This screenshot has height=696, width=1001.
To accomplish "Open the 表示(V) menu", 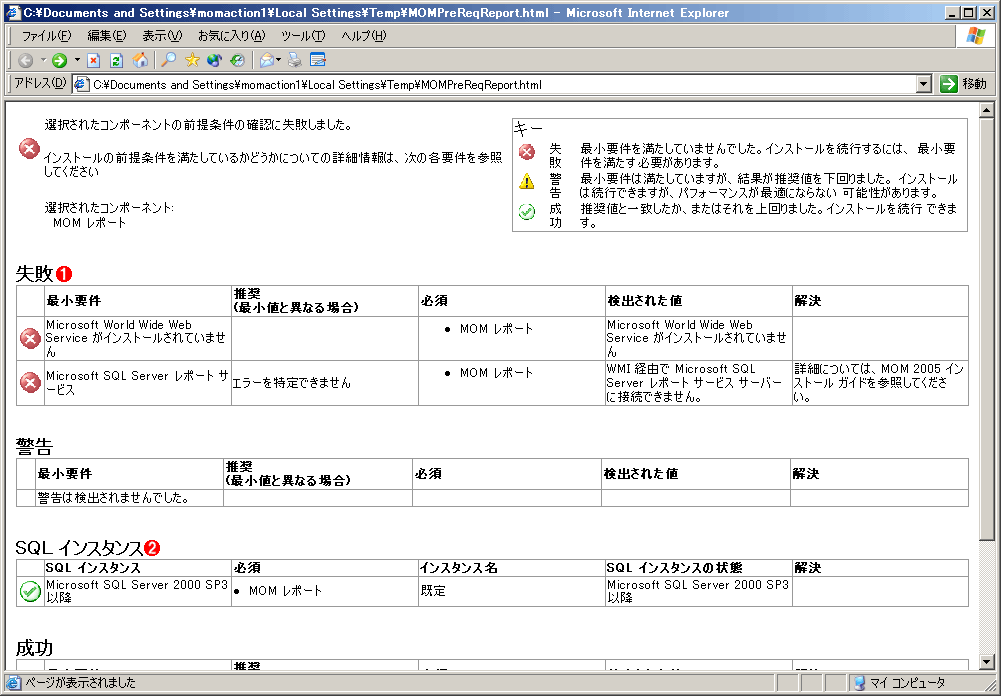I will (x=162, y=36).
